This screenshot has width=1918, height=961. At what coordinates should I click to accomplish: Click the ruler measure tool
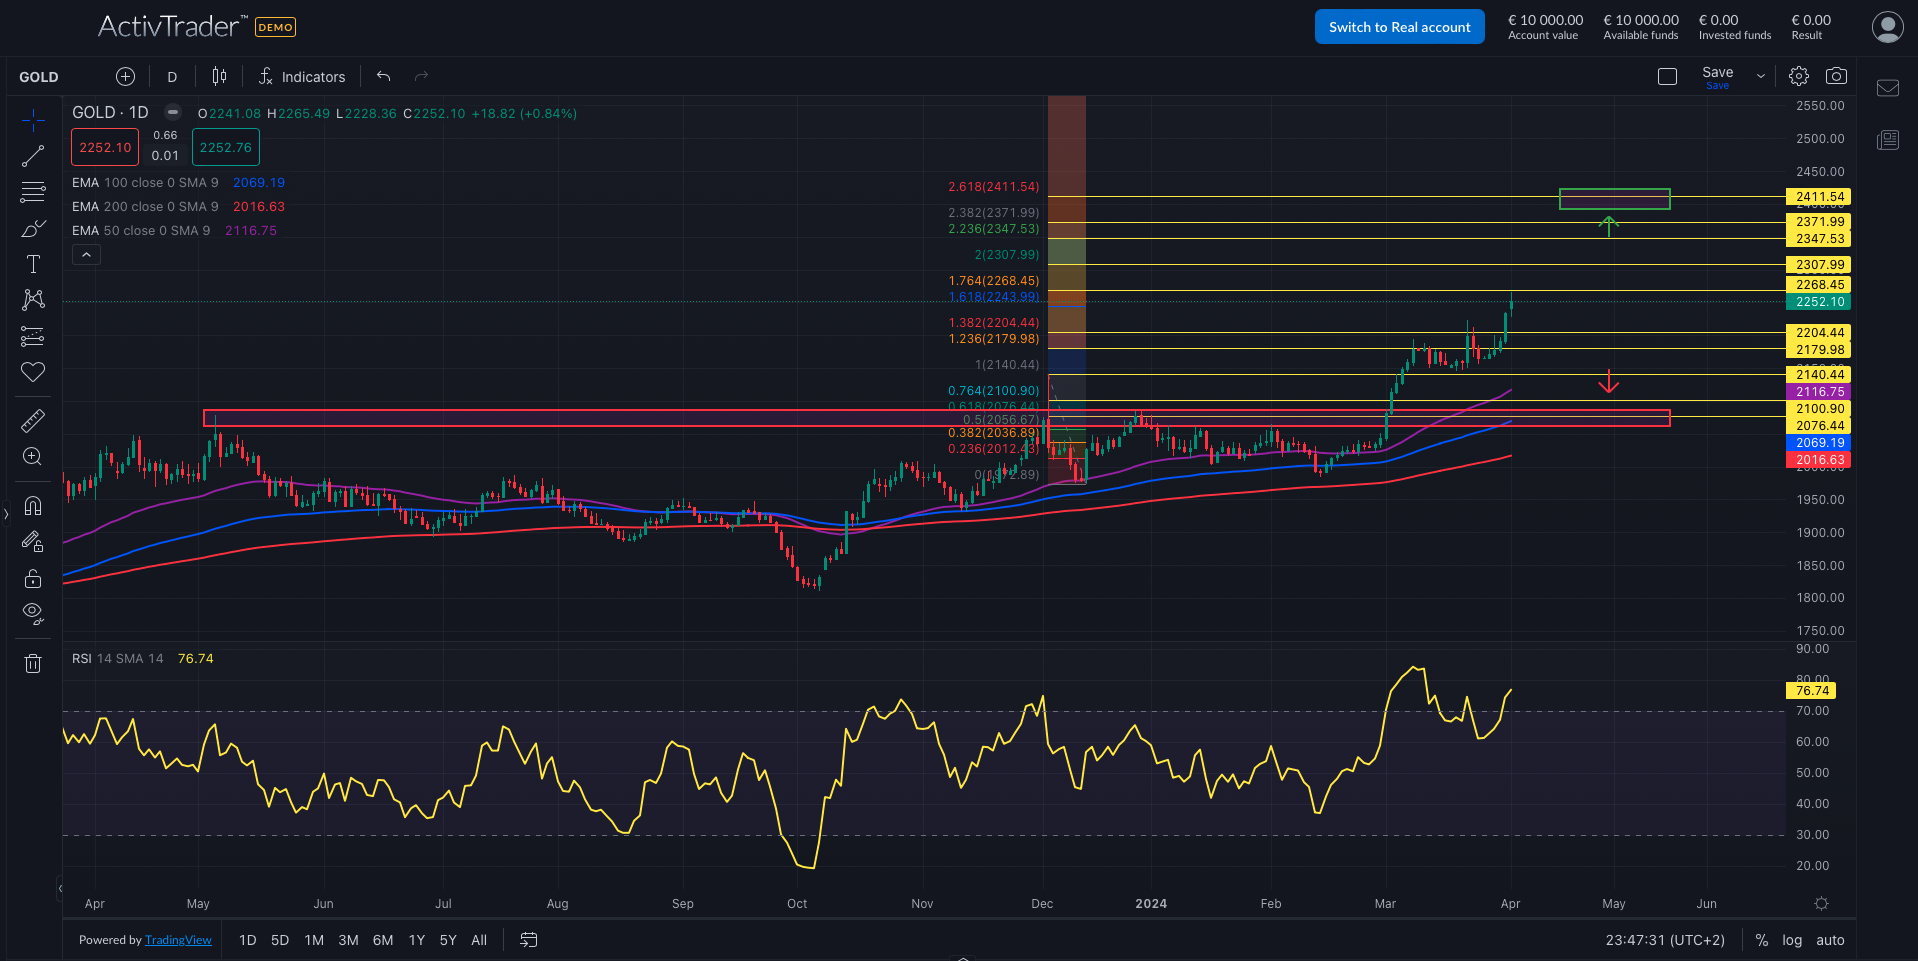tap(33, 421)
